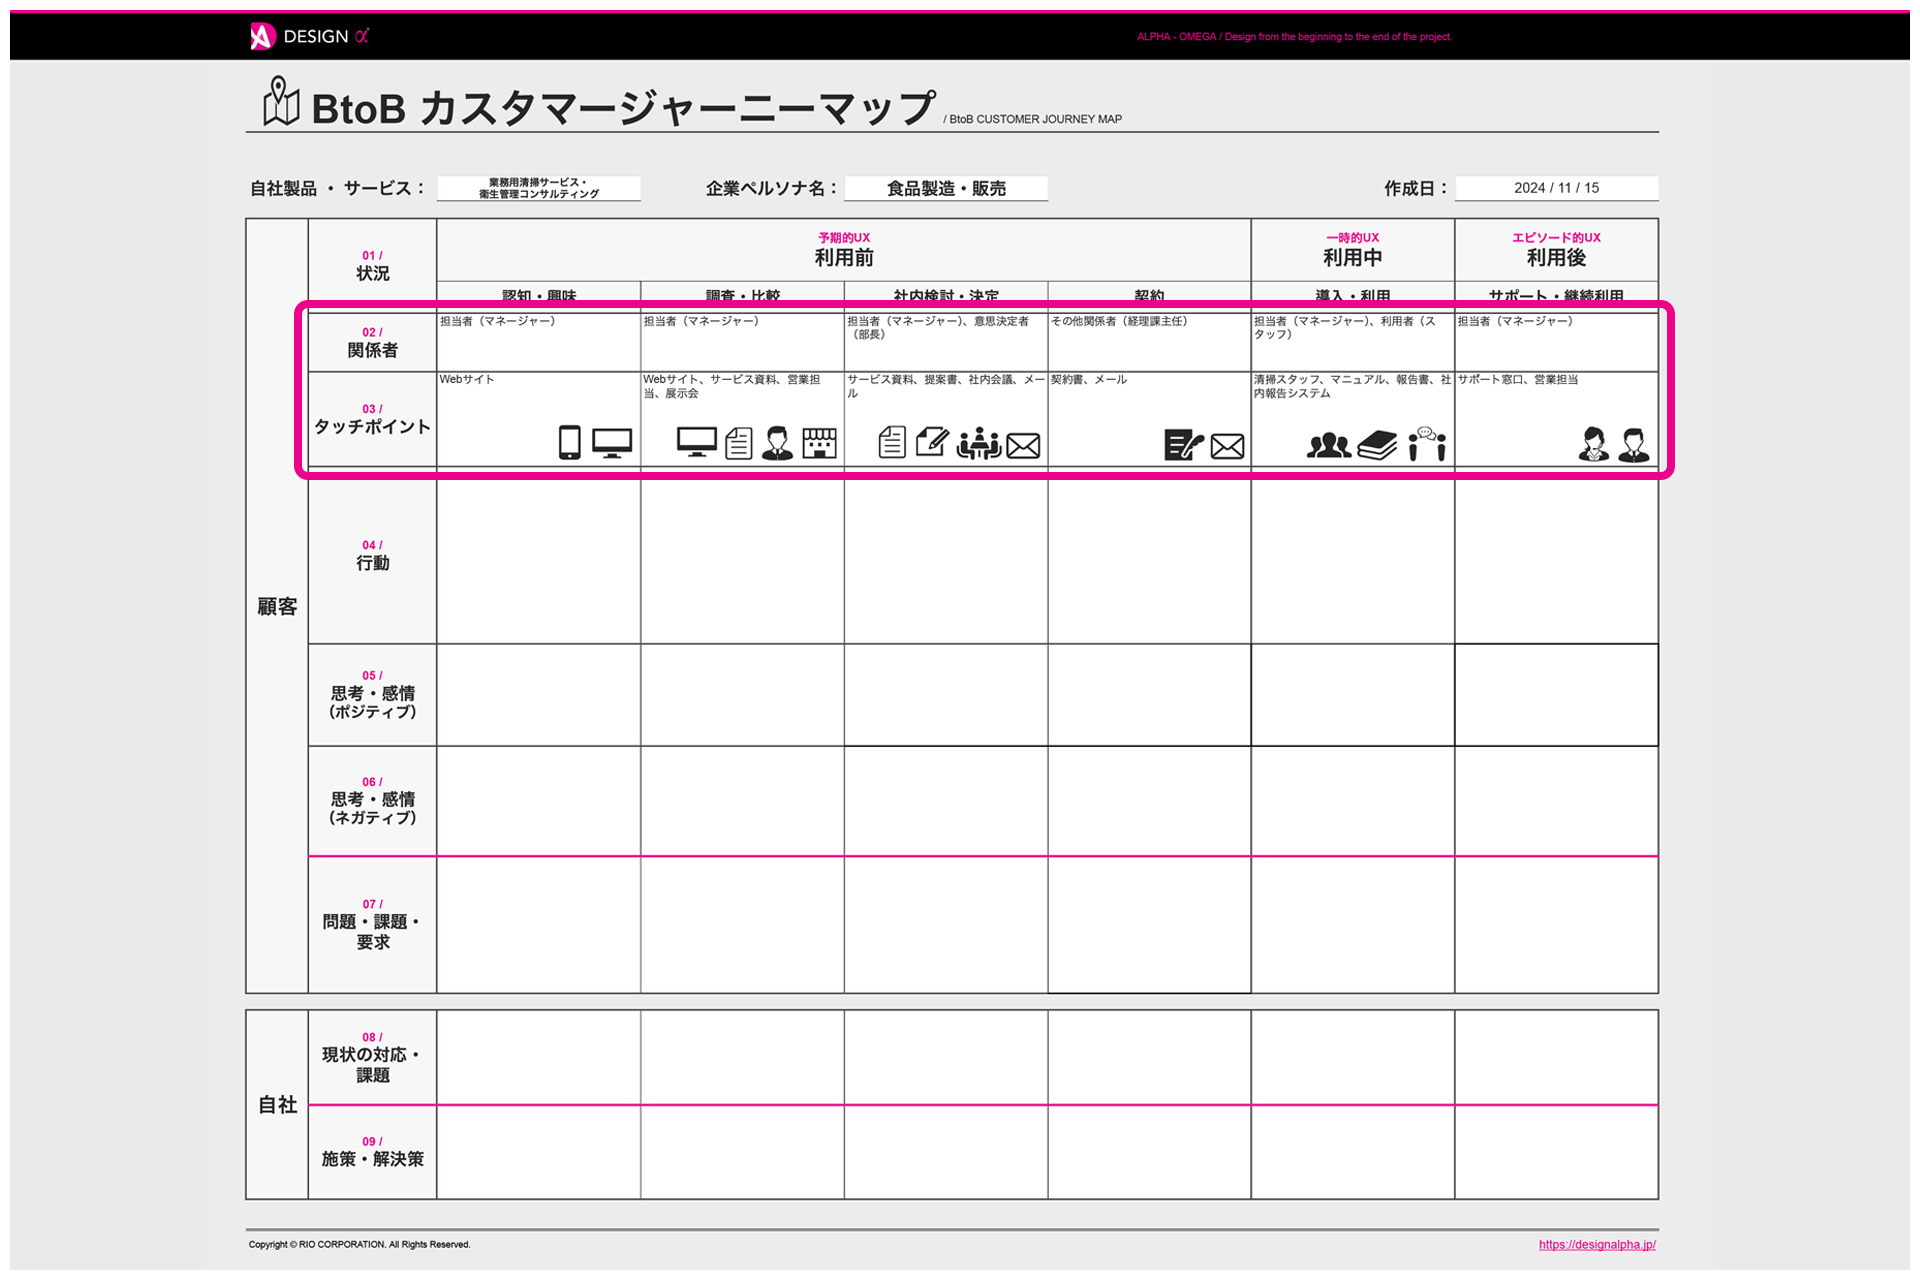Click the BtoB CUSTOMER JOURNEY MAP subtitle
Screen dimensions: 1920x1280
[1033, 119]
